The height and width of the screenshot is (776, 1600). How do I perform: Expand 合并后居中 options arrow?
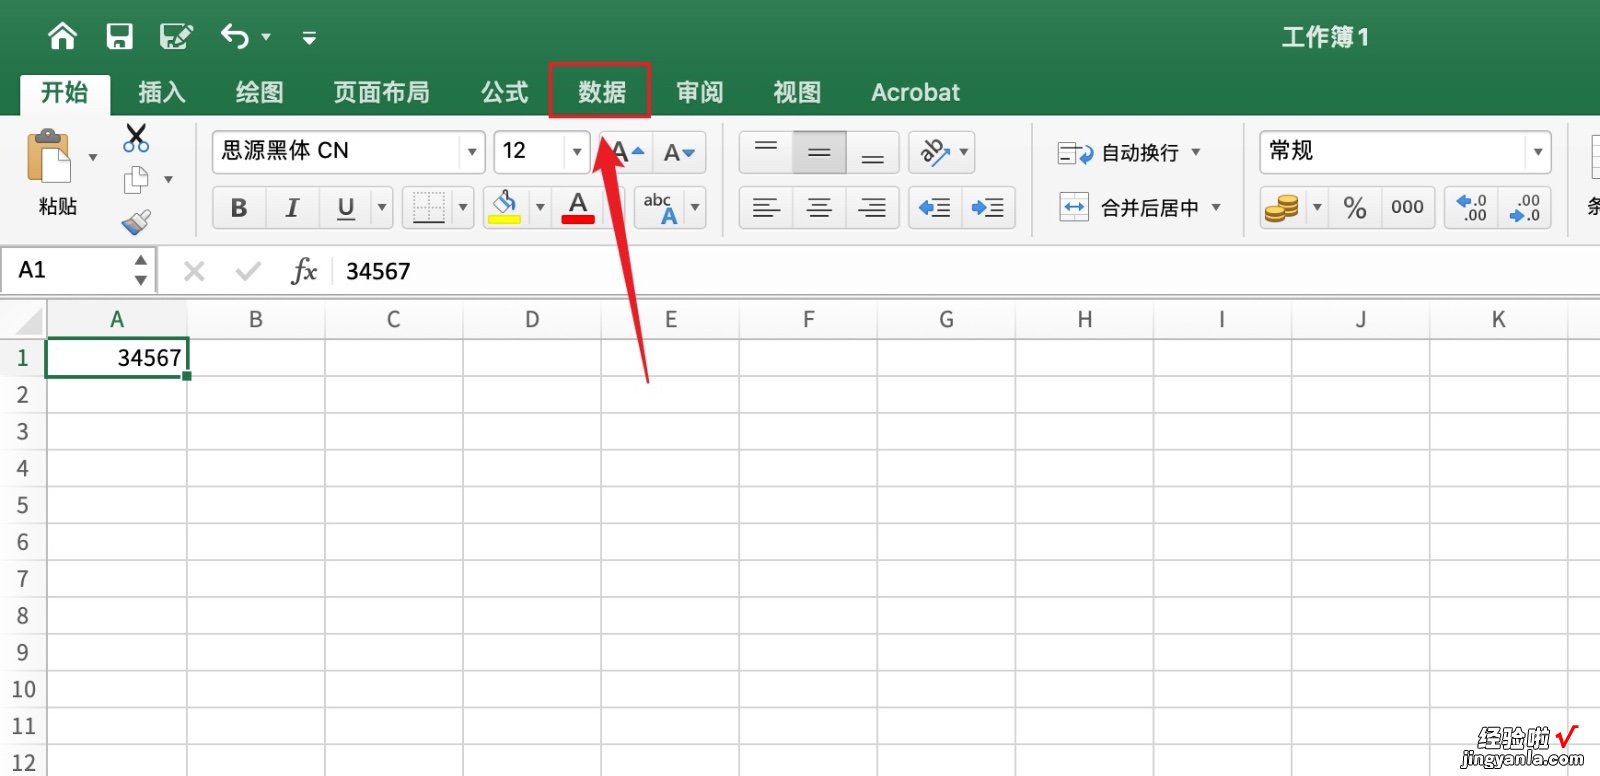click(x=1216, y=208)
